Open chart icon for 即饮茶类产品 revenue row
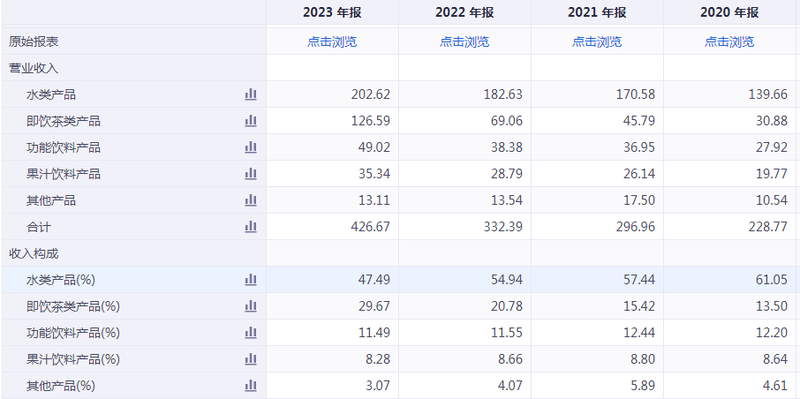The image size is (800, 399). [x=251, y=121]
